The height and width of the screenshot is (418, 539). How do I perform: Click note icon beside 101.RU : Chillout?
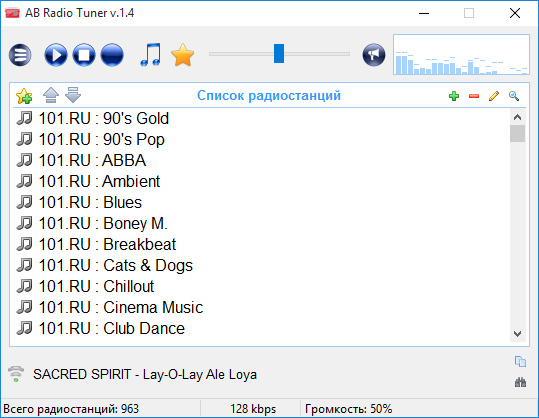pyautogui.click(x=24, y=286)
